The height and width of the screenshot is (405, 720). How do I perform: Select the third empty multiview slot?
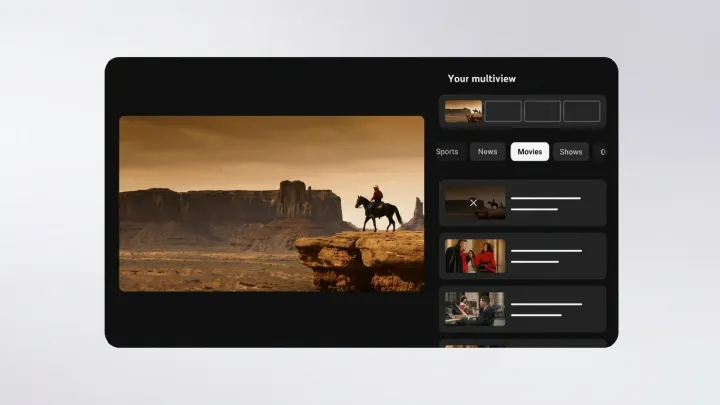click(542, 111)
